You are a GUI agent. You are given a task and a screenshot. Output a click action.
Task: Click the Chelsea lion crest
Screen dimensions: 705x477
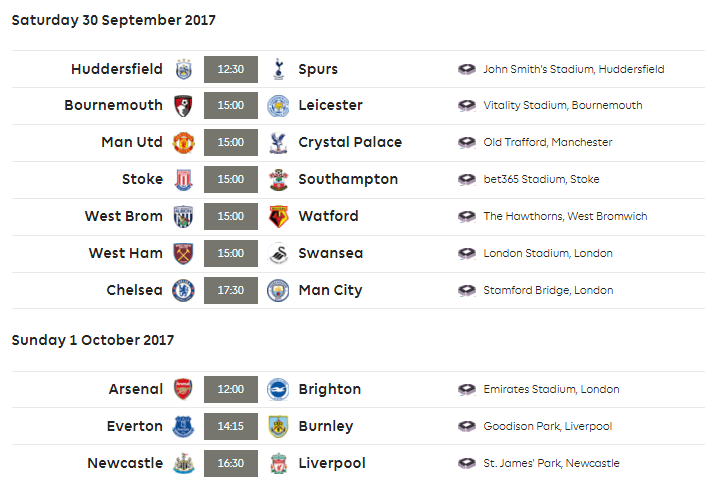click(x=183, y=290)
